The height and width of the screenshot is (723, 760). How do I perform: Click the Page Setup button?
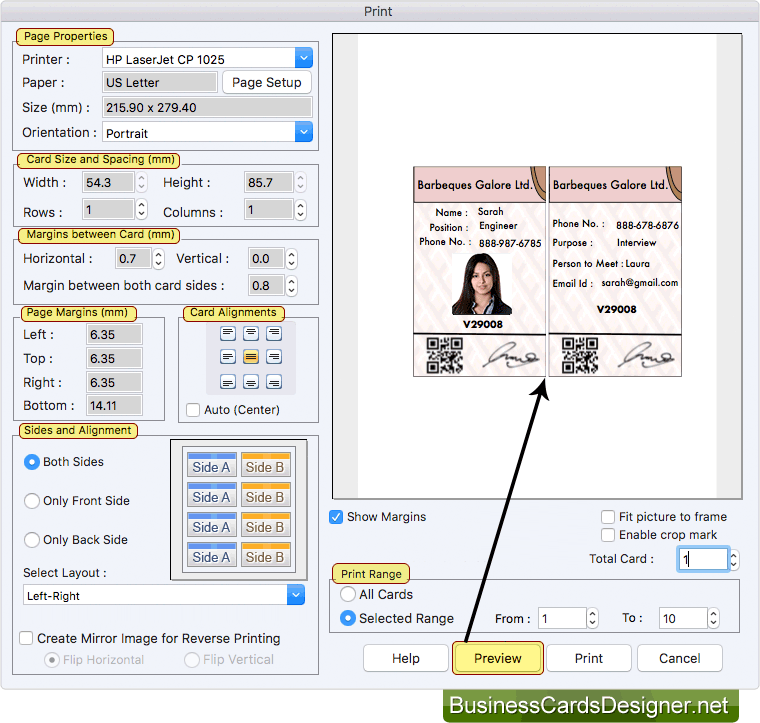tap(267, 82)
